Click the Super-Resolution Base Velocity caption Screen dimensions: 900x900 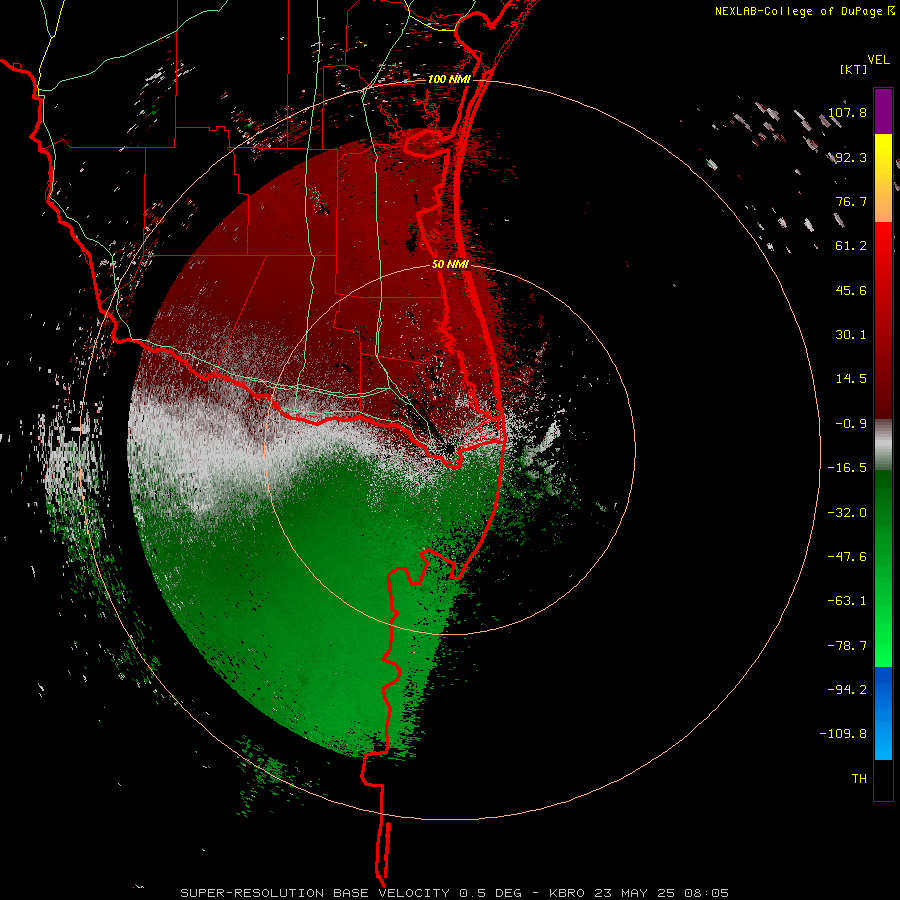454,893
